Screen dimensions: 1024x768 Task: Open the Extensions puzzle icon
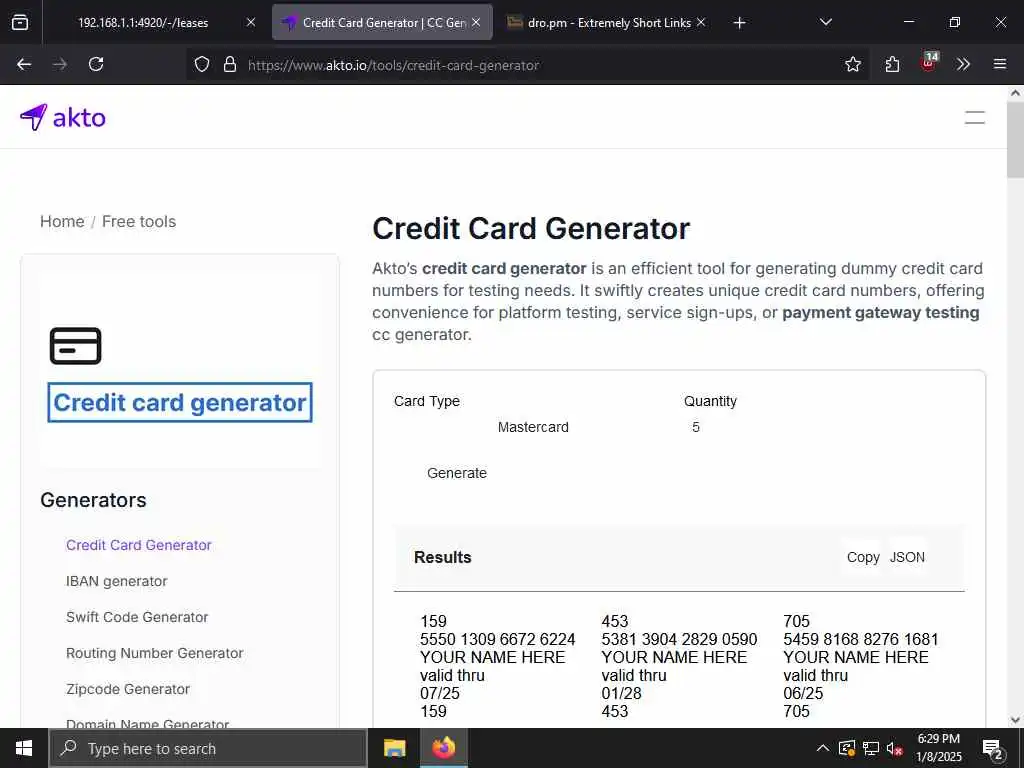(892, 64)
